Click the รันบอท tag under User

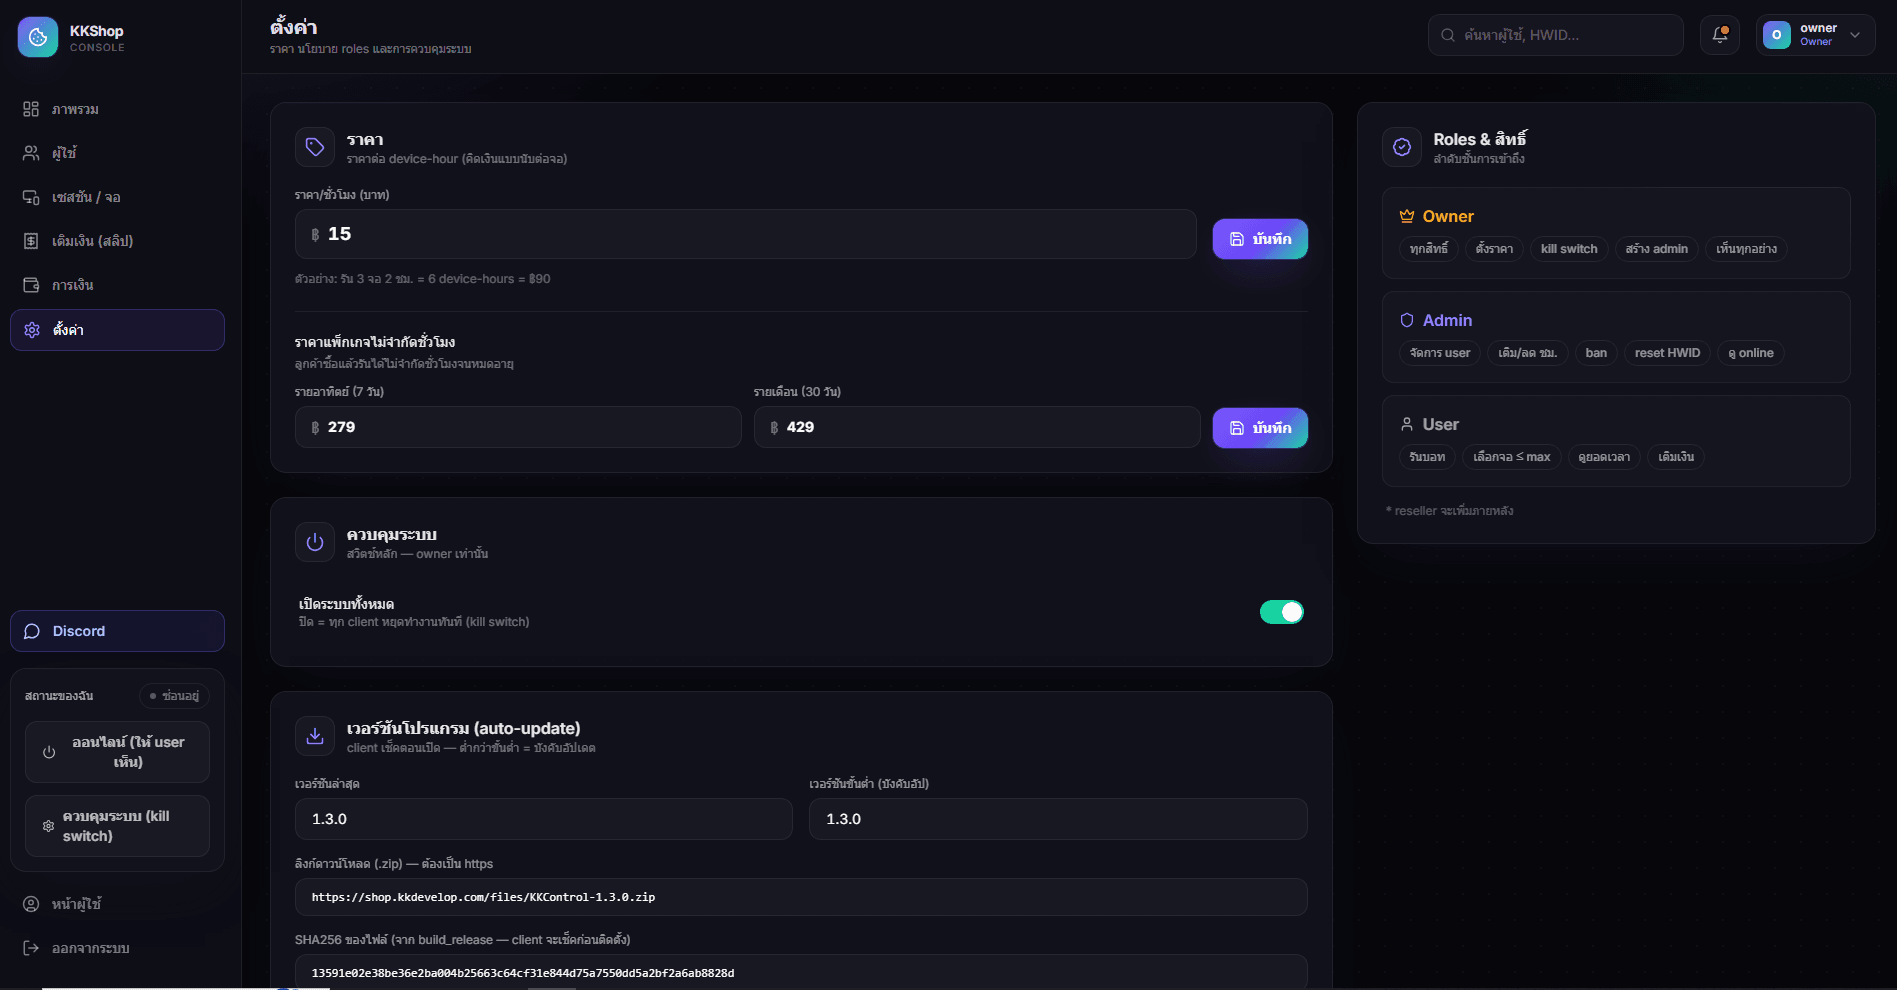pyautogui.click(x=1427, y=457)
